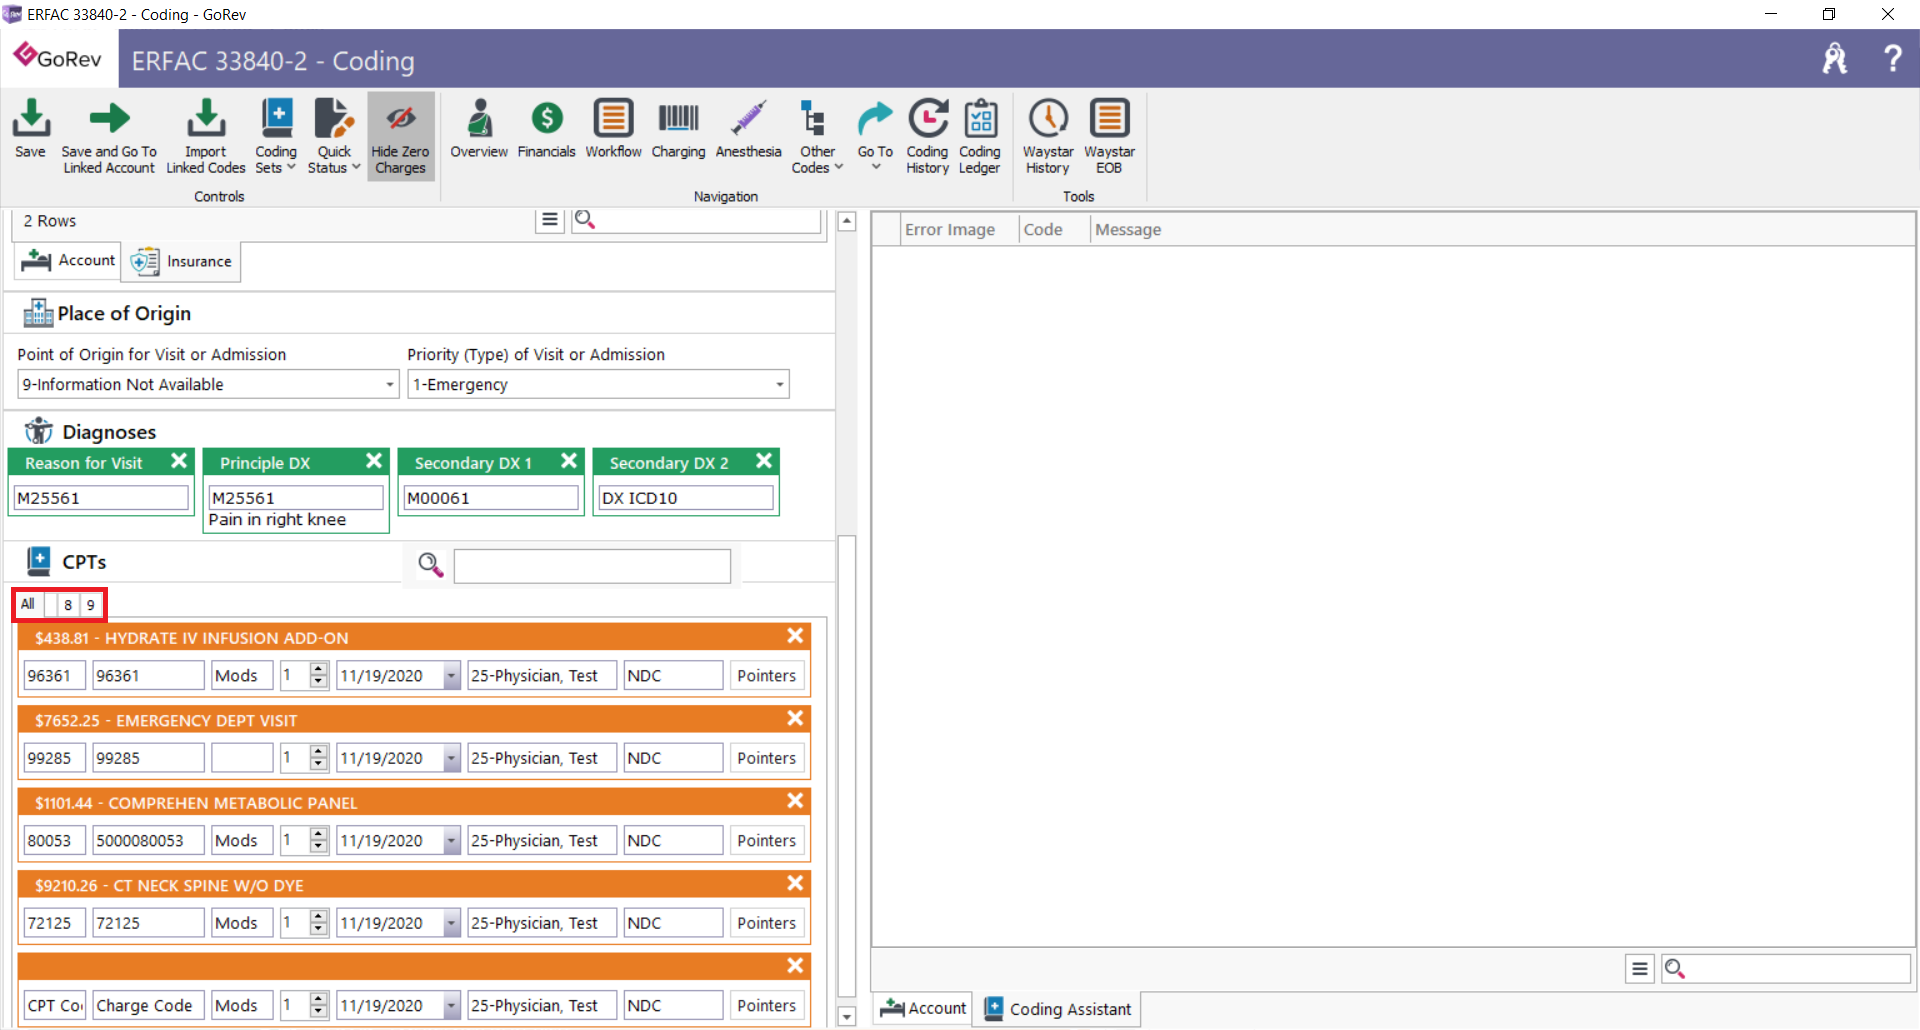
Task: Delete the EMERGENCY DEPT VISIT row
Action: pyautogui.click(x=795, y=718)
